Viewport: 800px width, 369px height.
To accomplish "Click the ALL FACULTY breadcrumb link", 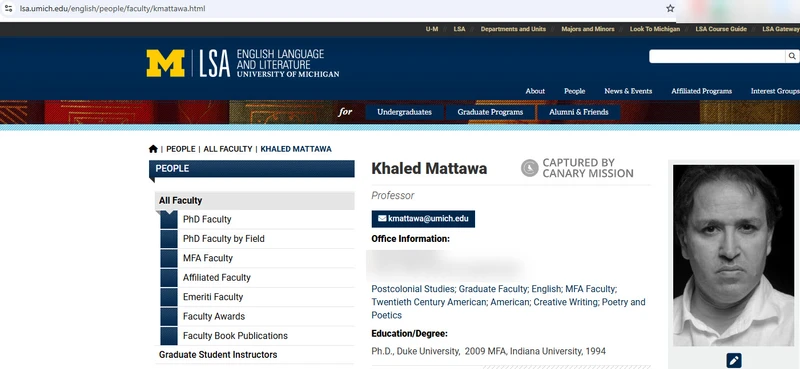I will (228, 149).
